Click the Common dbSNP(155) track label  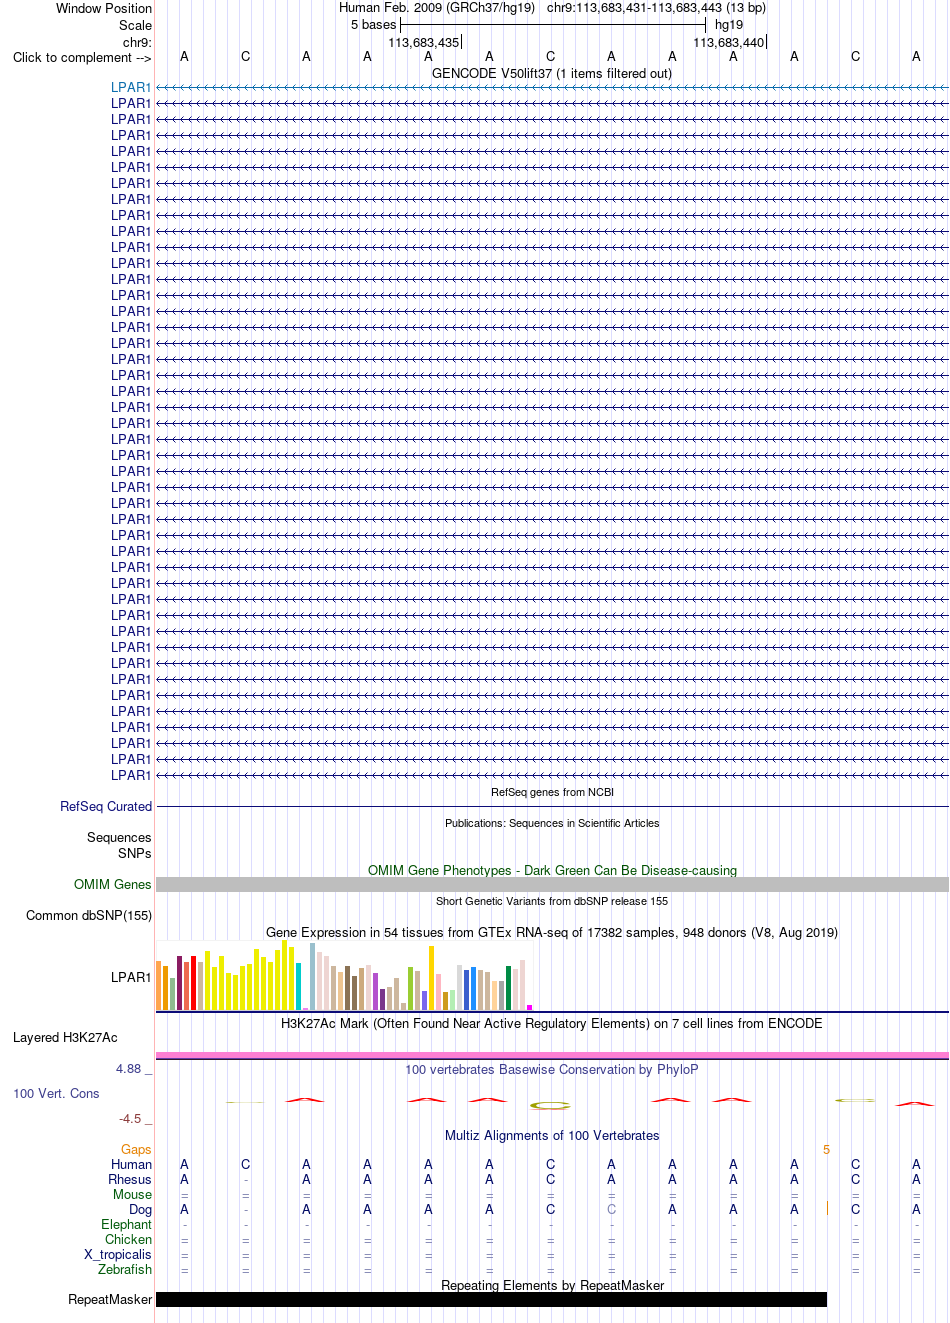coord(89,915)
